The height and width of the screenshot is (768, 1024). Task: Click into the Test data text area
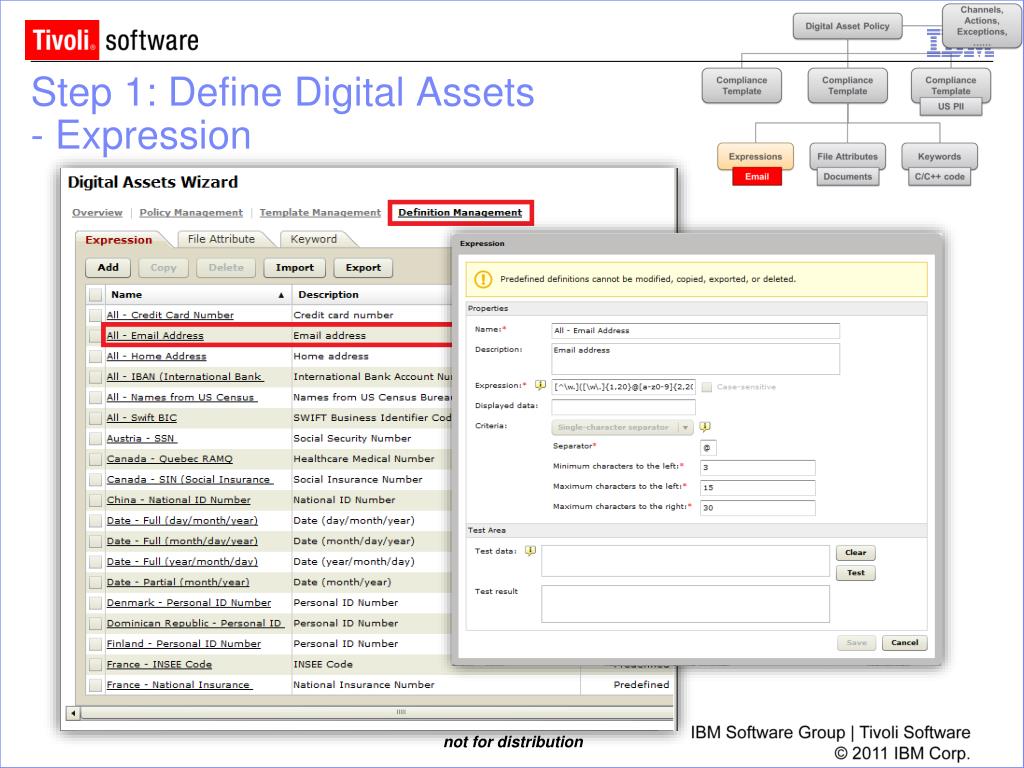(685, 561)
